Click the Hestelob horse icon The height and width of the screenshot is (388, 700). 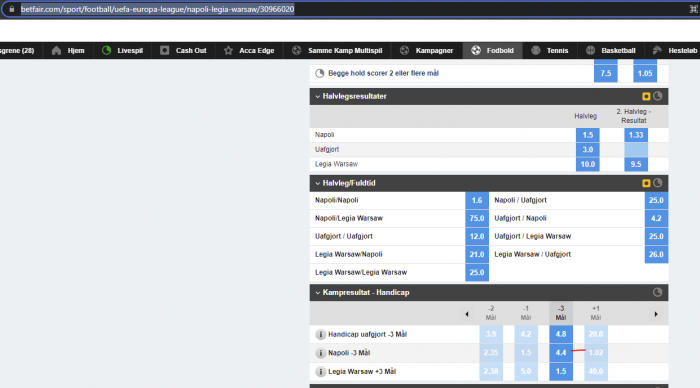pos(657,50)
